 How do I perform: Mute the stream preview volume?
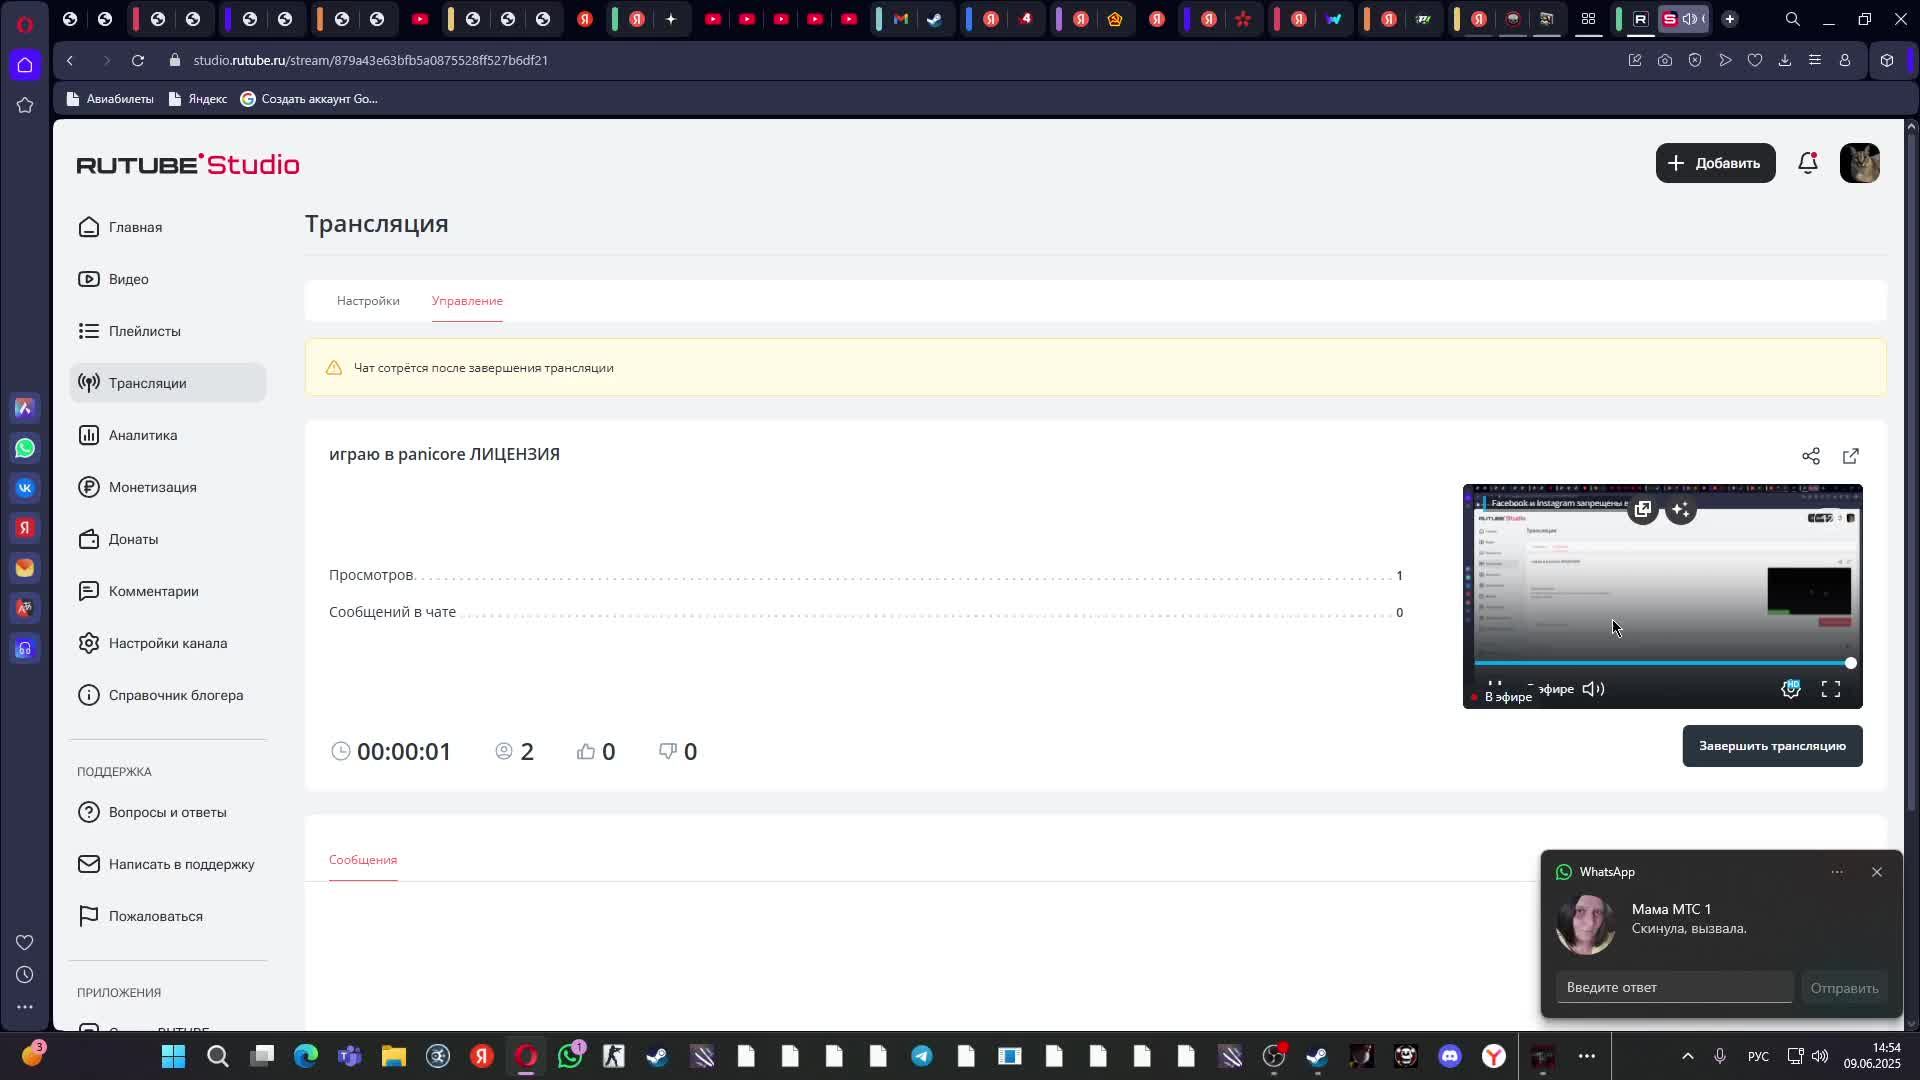pos(1593,689)
